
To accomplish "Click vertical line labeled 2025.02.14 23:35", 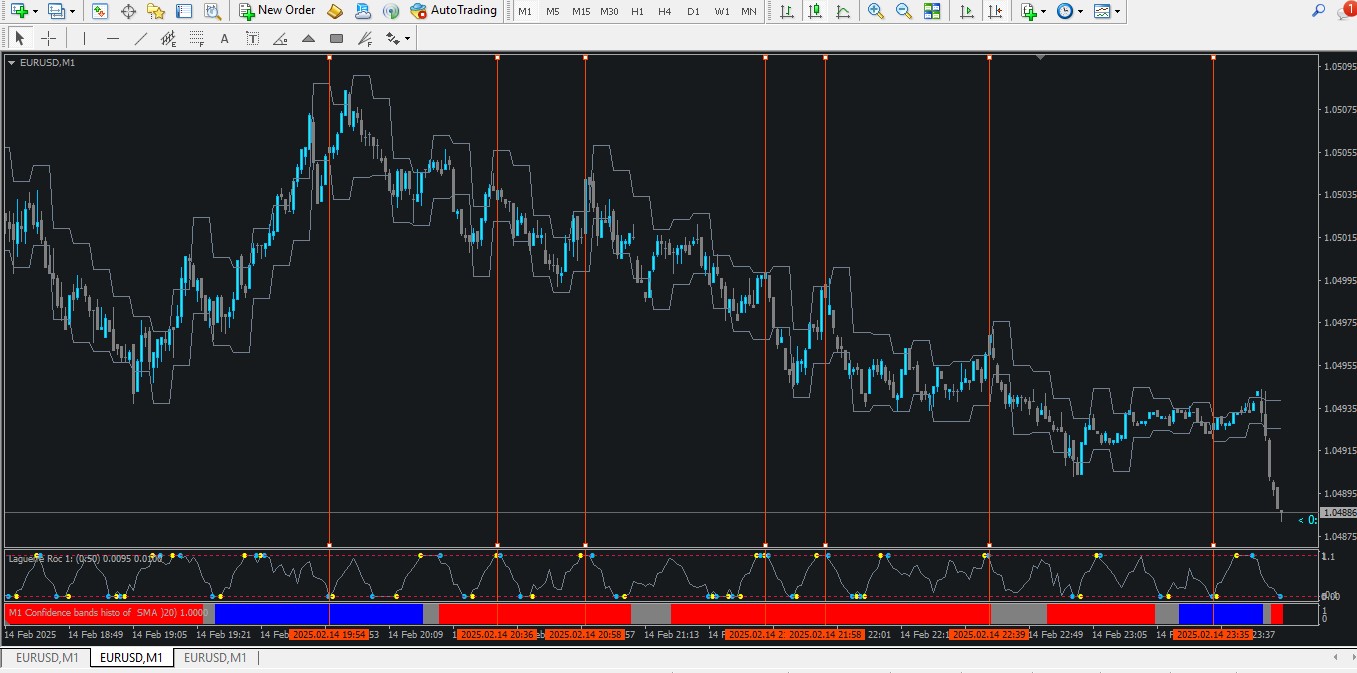I will pos(1213,300).
